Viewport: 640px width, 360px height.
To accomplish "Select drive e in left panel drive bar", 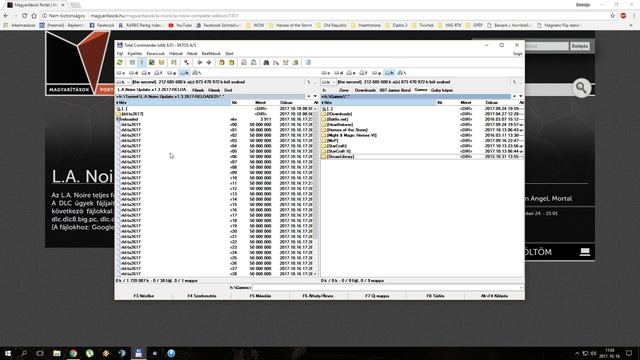I will click(146, 73).
